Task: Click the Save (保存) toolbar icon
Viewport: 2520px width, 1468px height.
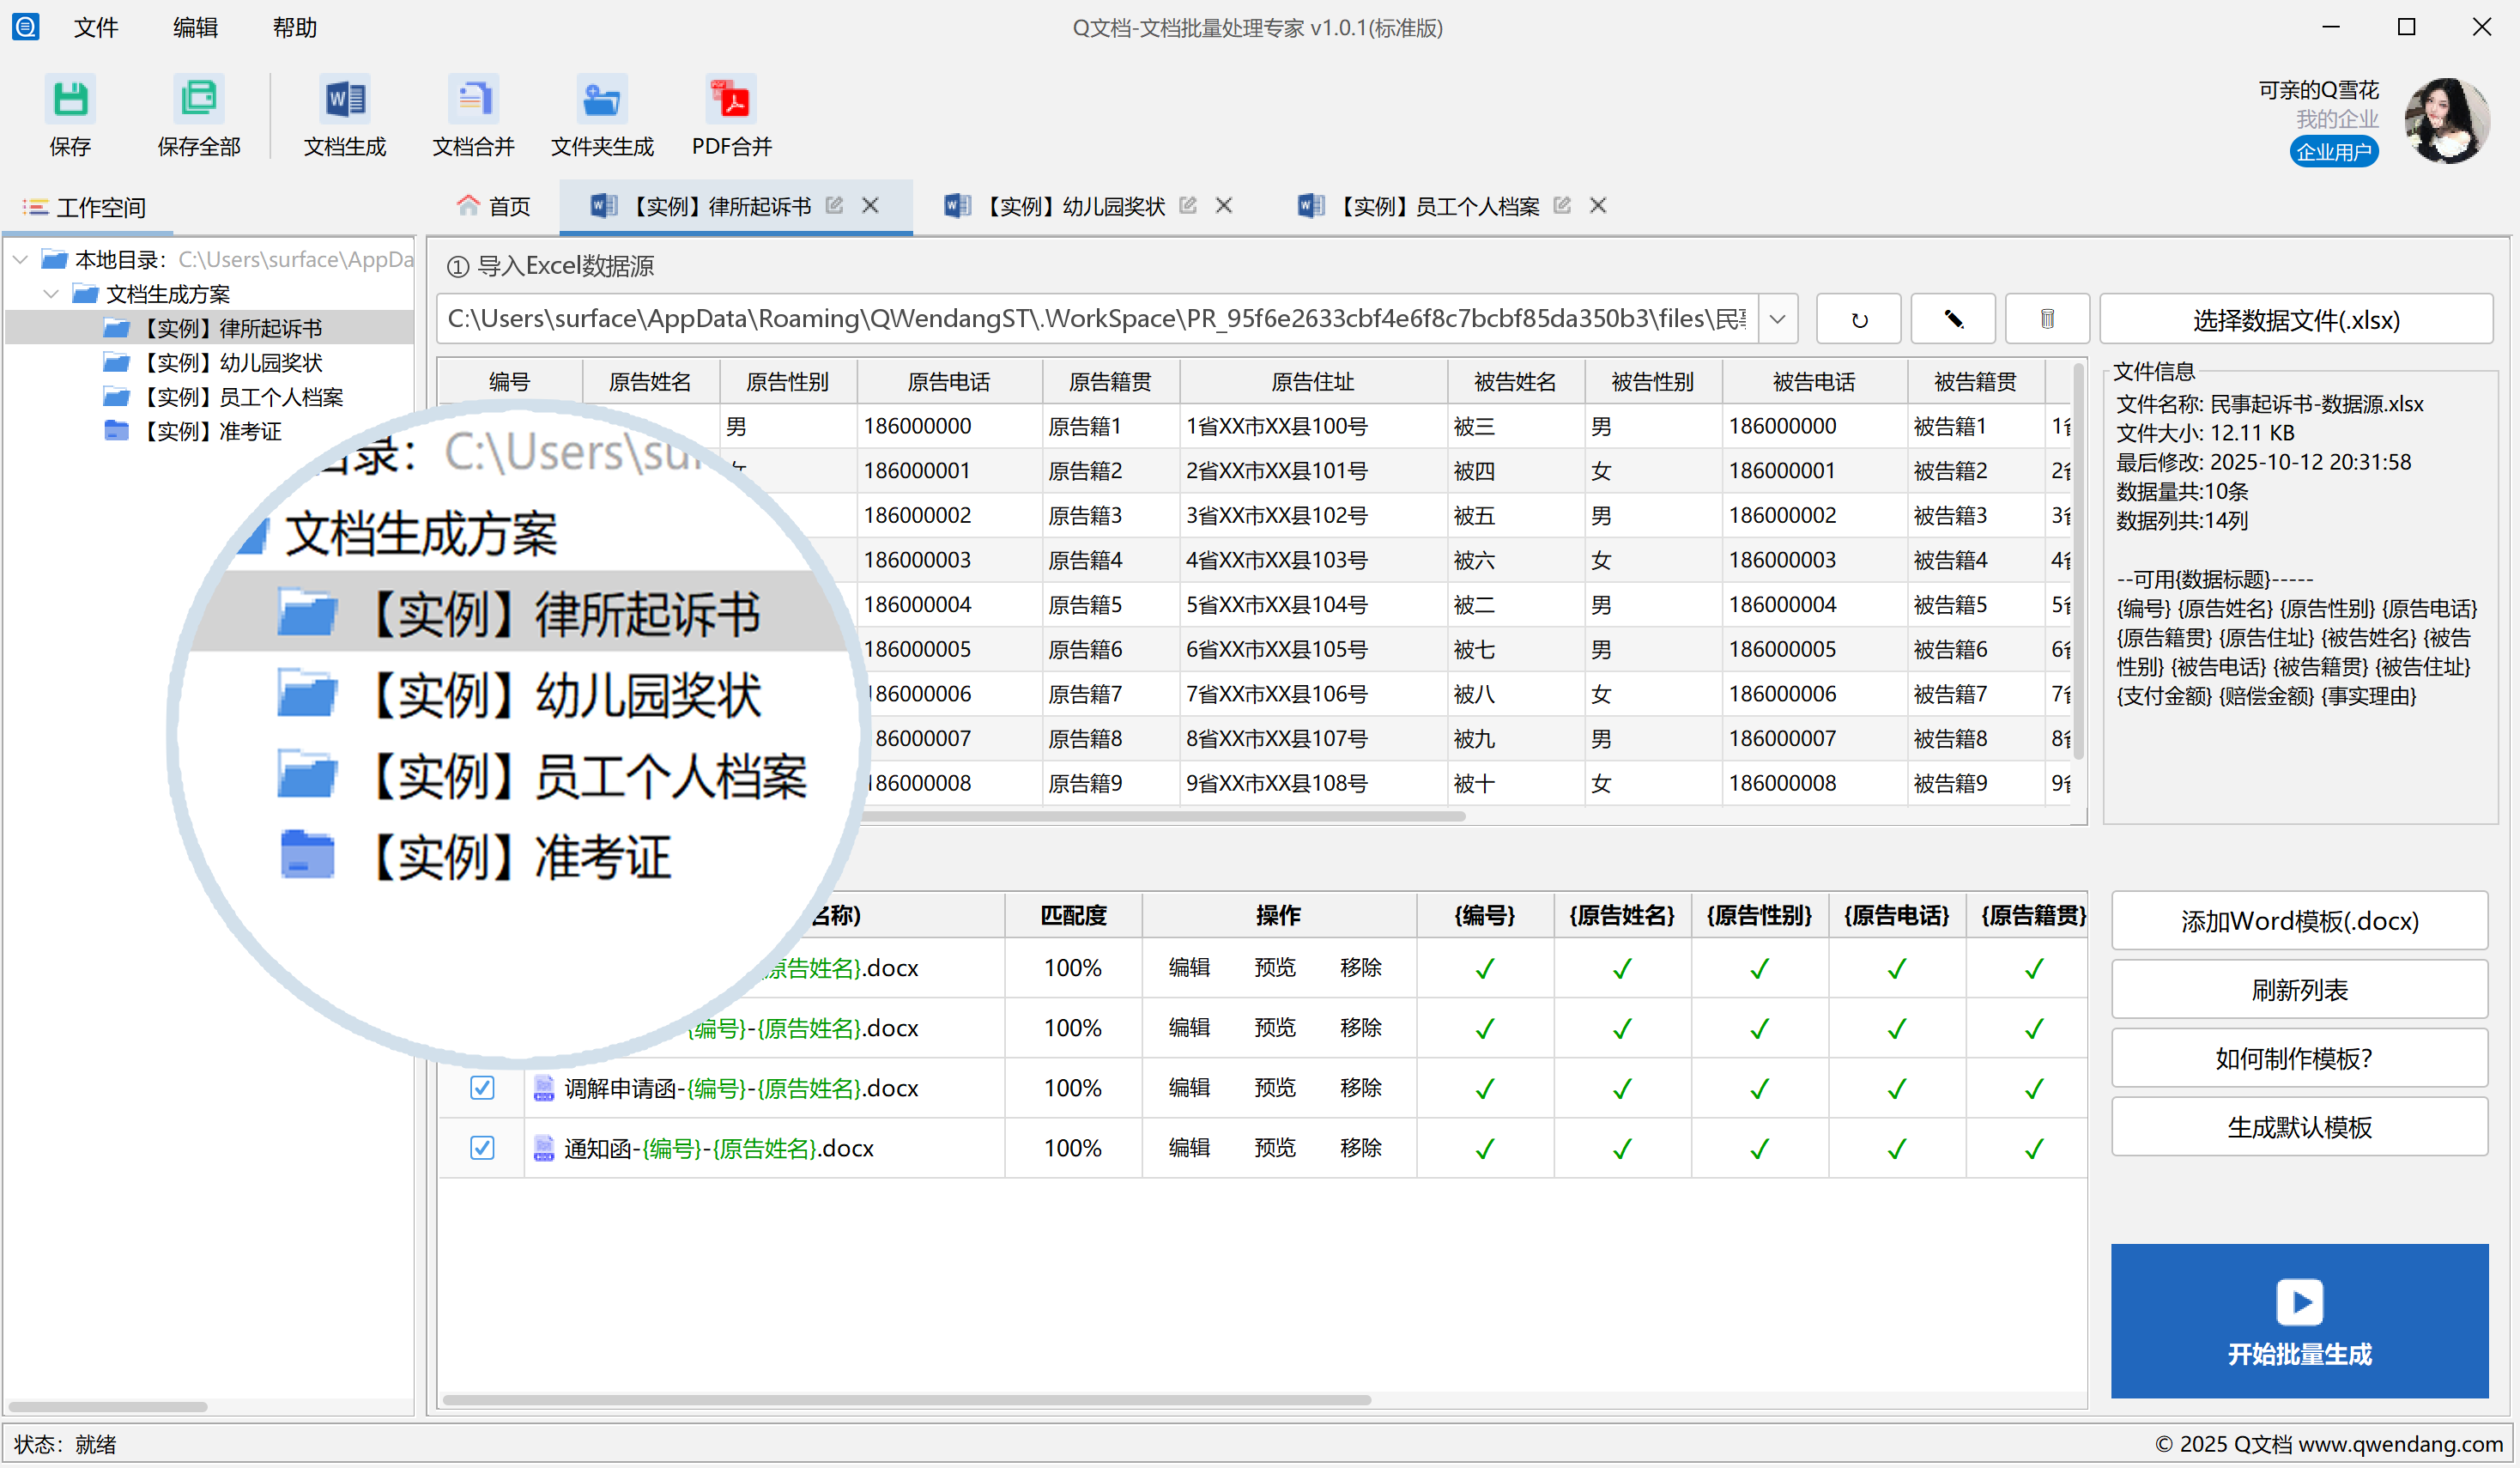Action: click(x=70, y=100)
